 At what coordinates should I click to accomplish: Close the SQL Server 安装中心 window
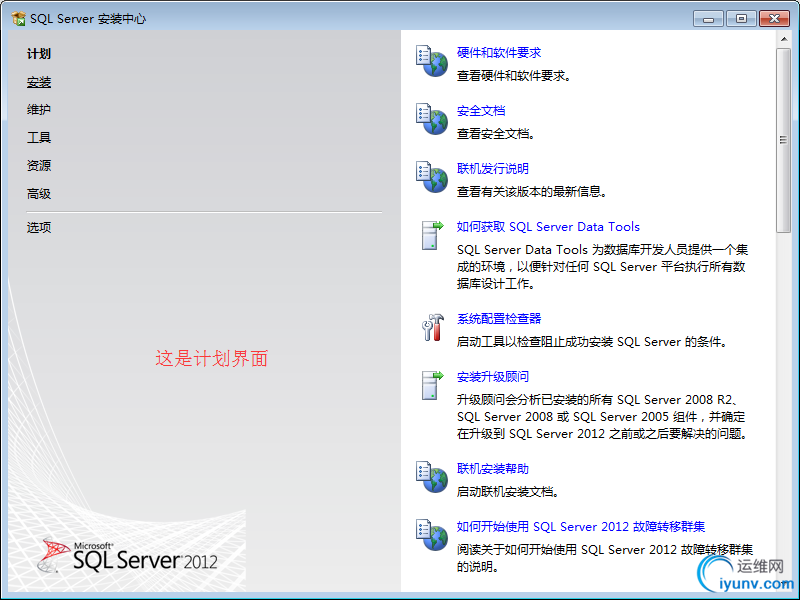tap(774, 19)
